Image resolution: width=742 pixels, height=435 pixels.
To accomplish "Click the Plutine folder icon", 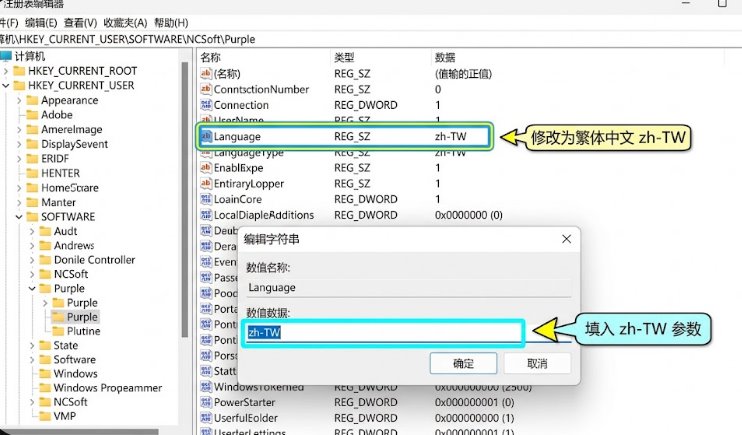I will [58, 331].
